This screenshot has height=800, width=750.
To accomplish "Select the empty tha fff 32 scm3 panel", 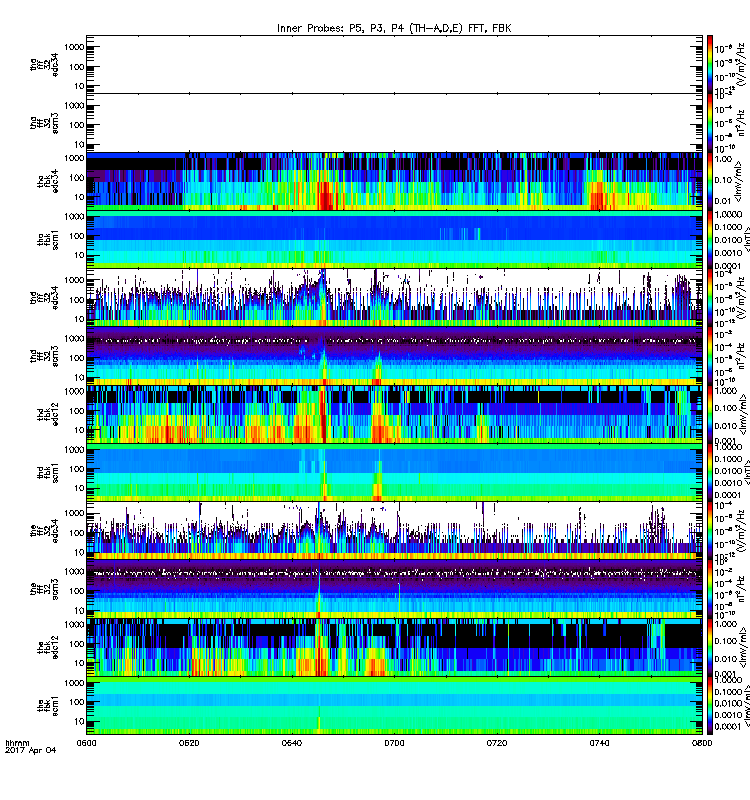I will [394, 122].
